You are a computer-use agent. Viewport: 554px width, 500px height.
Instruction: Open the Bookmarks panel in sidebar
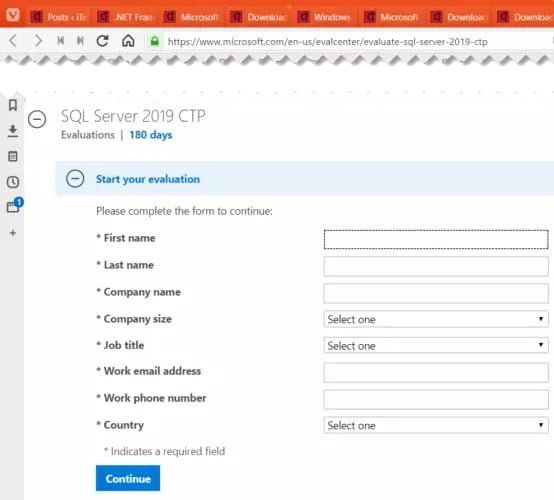[x=13, y=105]
